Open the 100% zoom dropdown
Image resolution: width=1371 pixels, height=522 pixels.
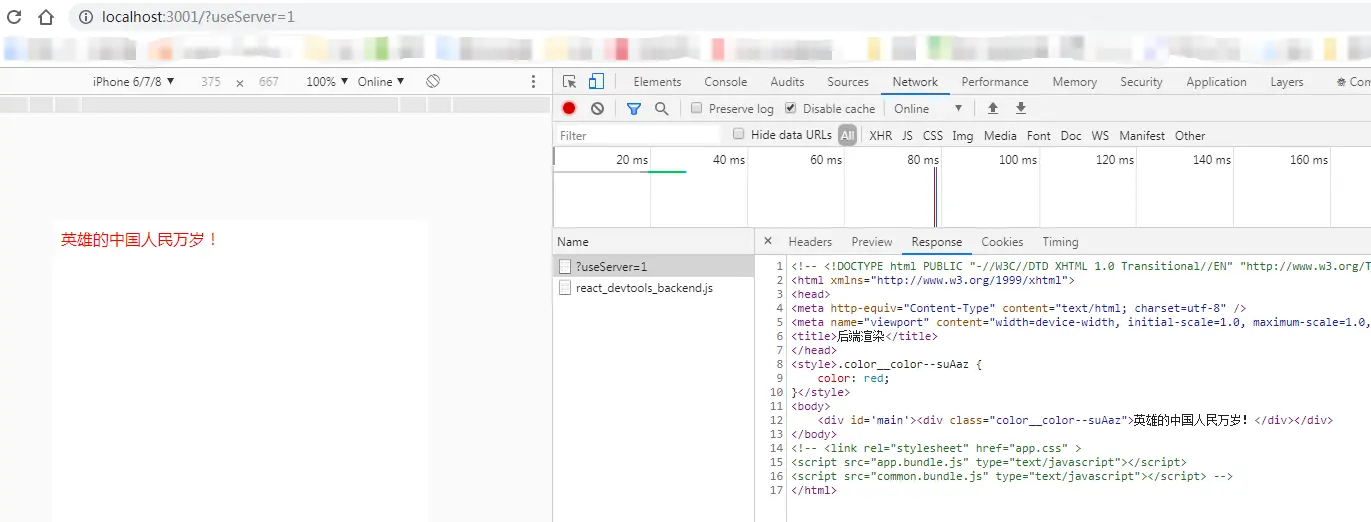click(x=327, y=81)
